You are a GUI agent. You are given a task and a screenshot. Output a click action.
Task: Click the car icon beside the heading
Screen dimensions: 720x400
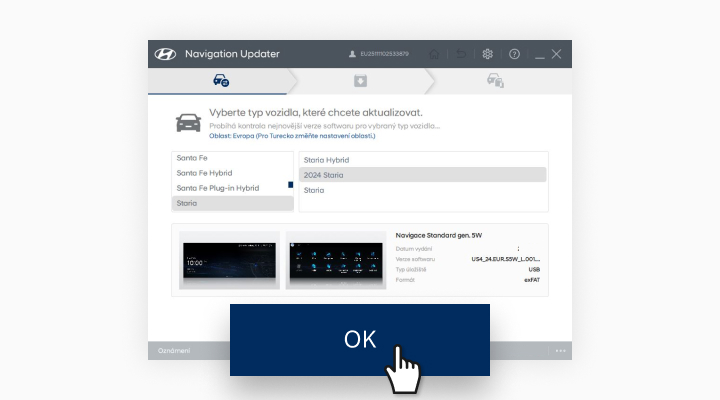pyautogui.click(x=188, y=122)
